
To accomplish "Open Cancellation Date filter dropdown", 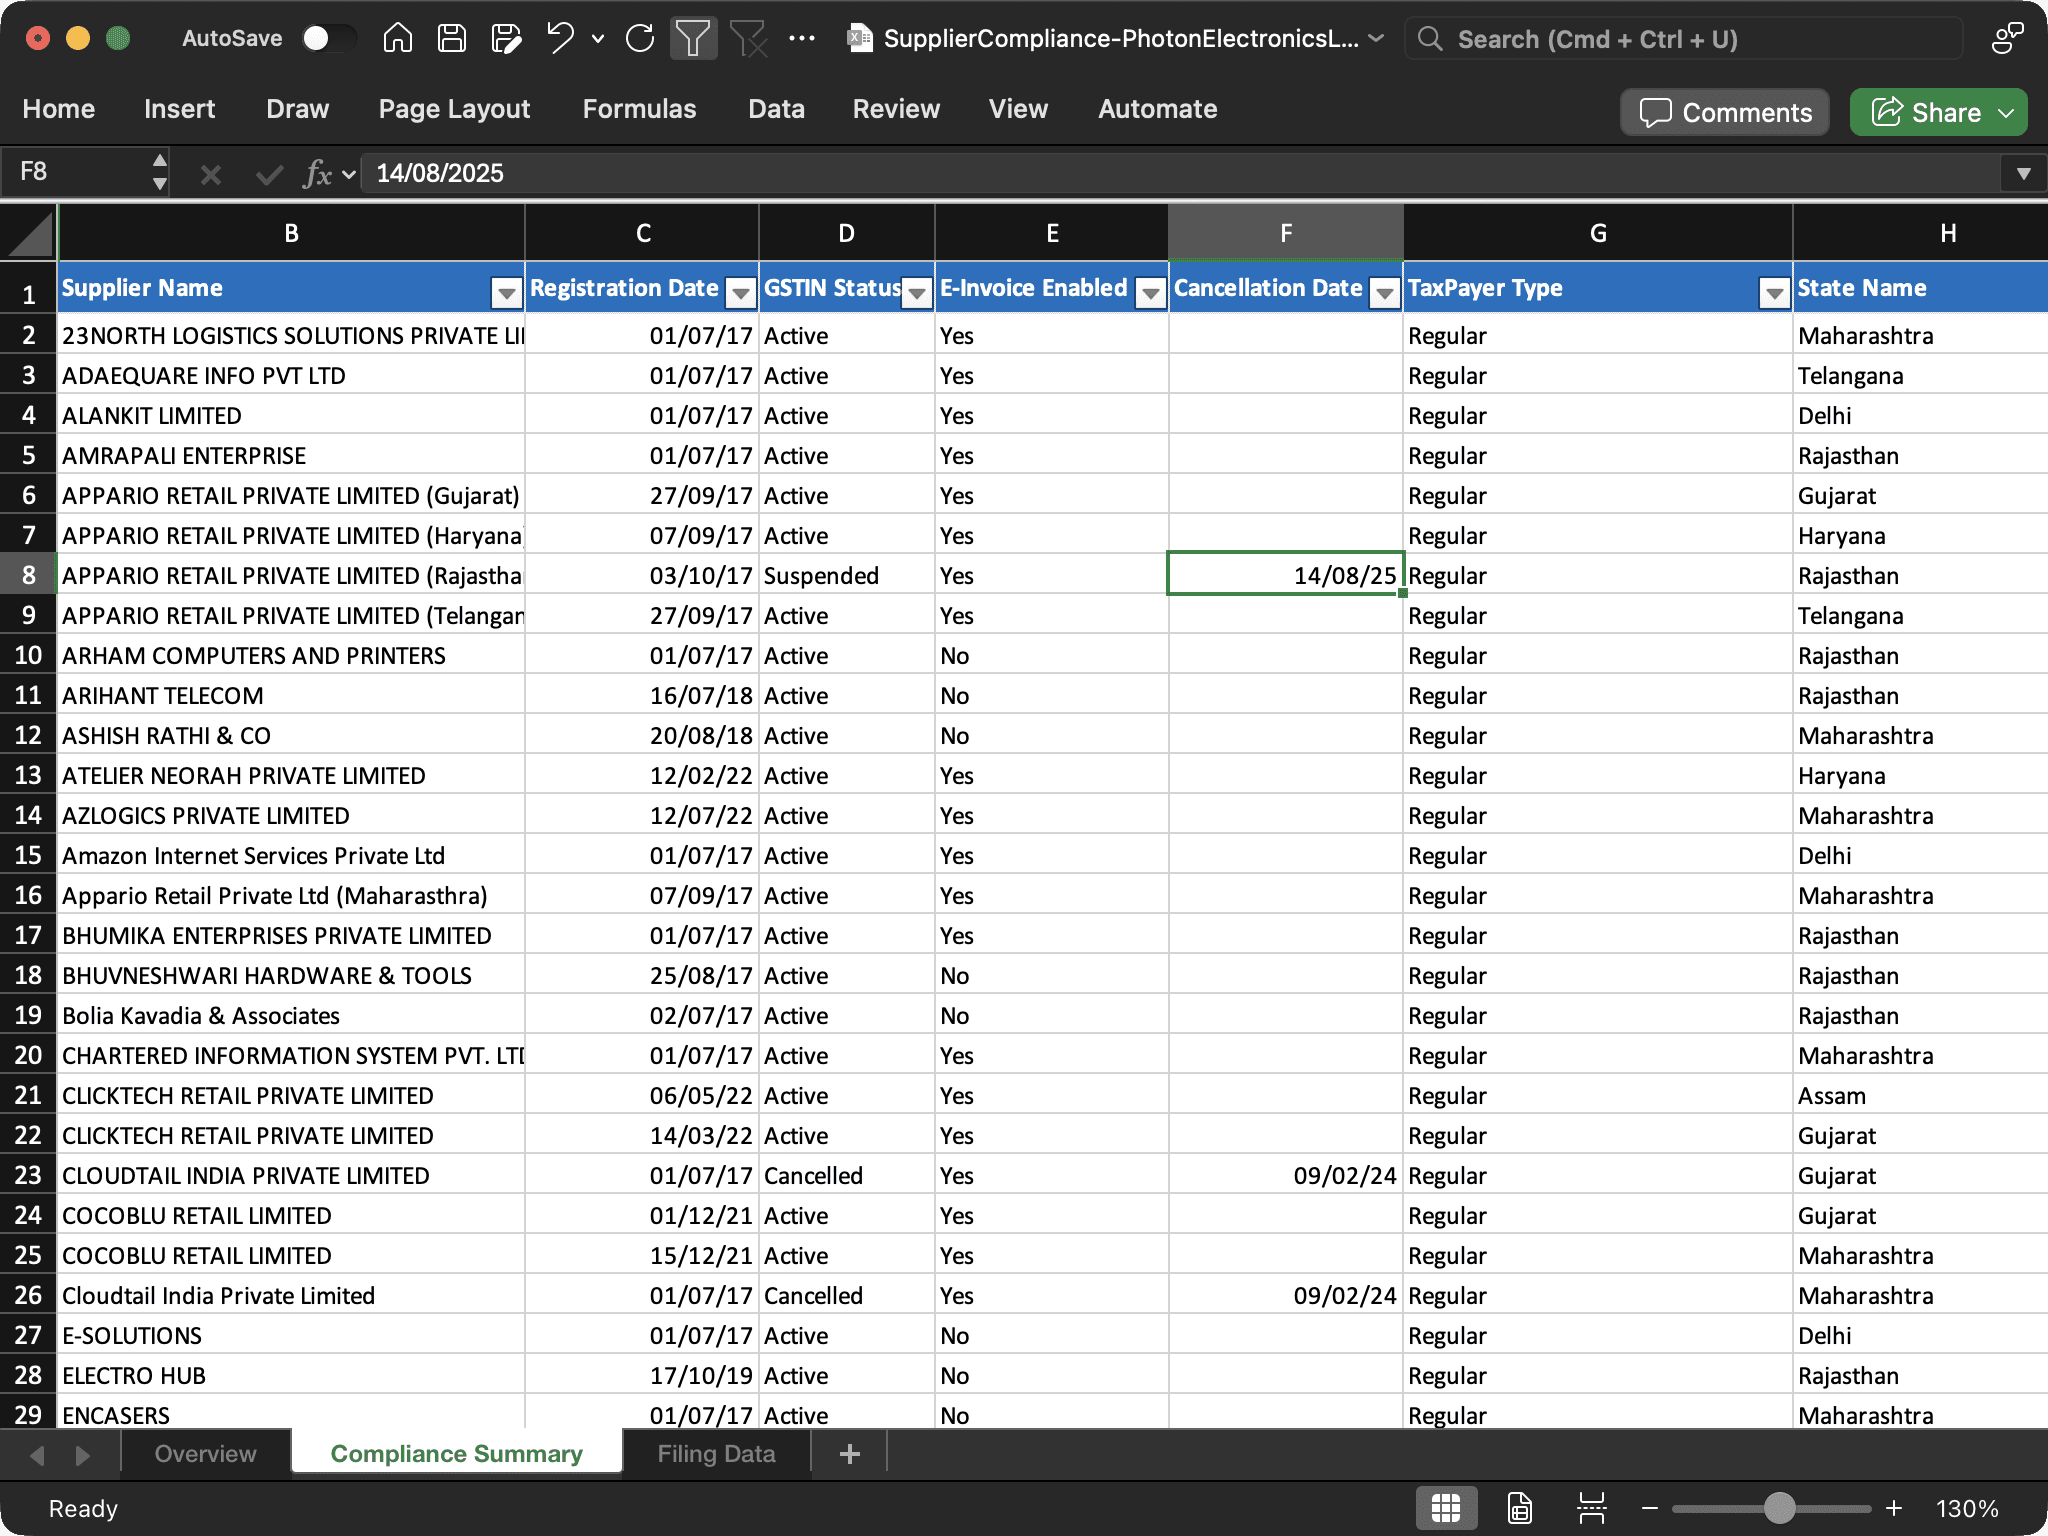I will click(x=1384, y=293).
